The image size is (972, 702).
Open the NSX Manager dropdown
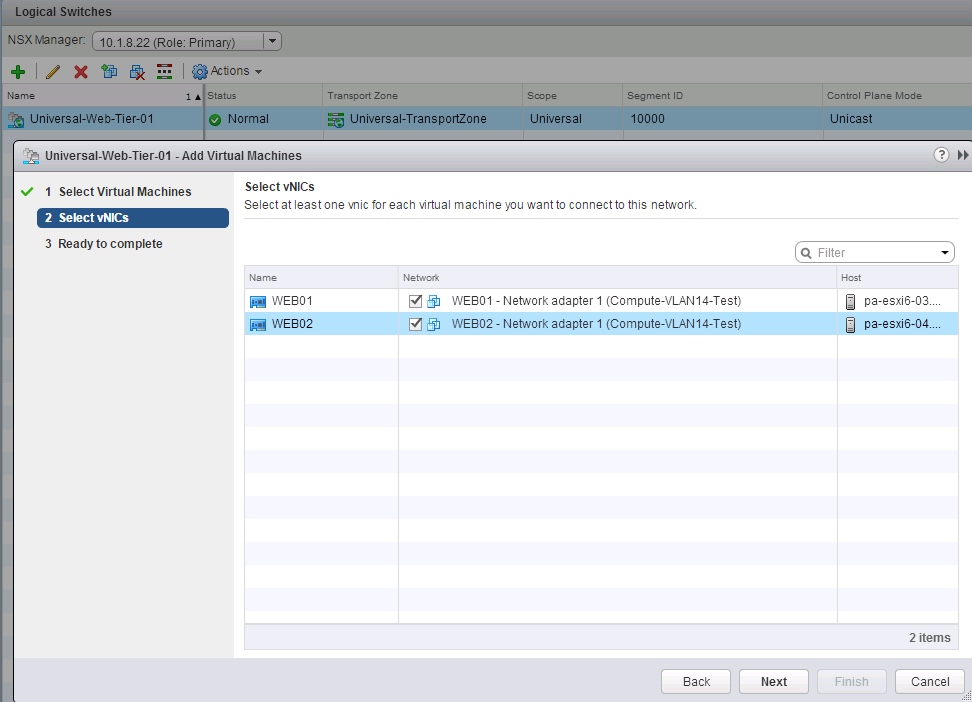tap(270, 41)
